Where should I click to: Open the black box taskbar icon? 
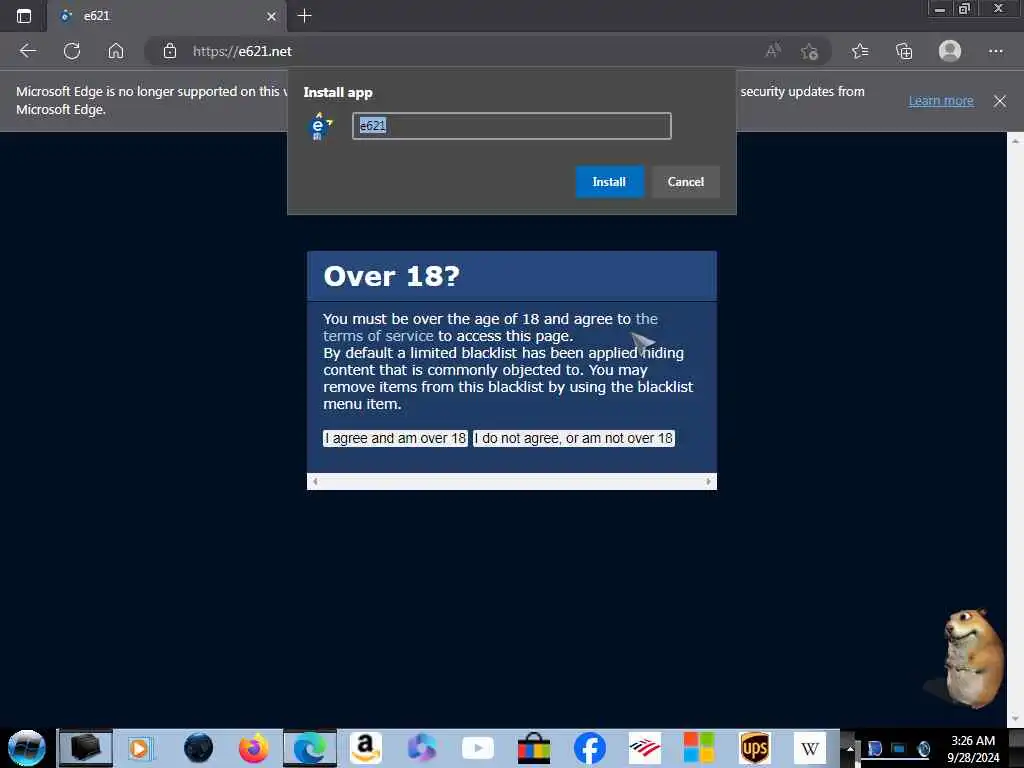click(x=85, y=748)
